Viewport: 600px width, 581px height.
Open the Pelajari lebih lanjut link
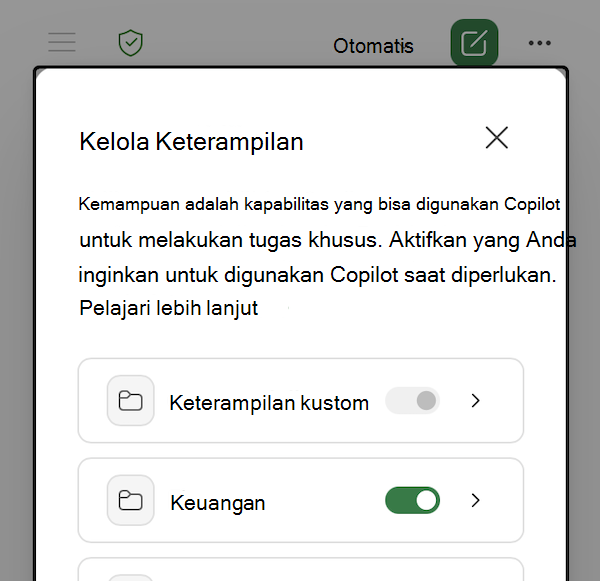169,308
